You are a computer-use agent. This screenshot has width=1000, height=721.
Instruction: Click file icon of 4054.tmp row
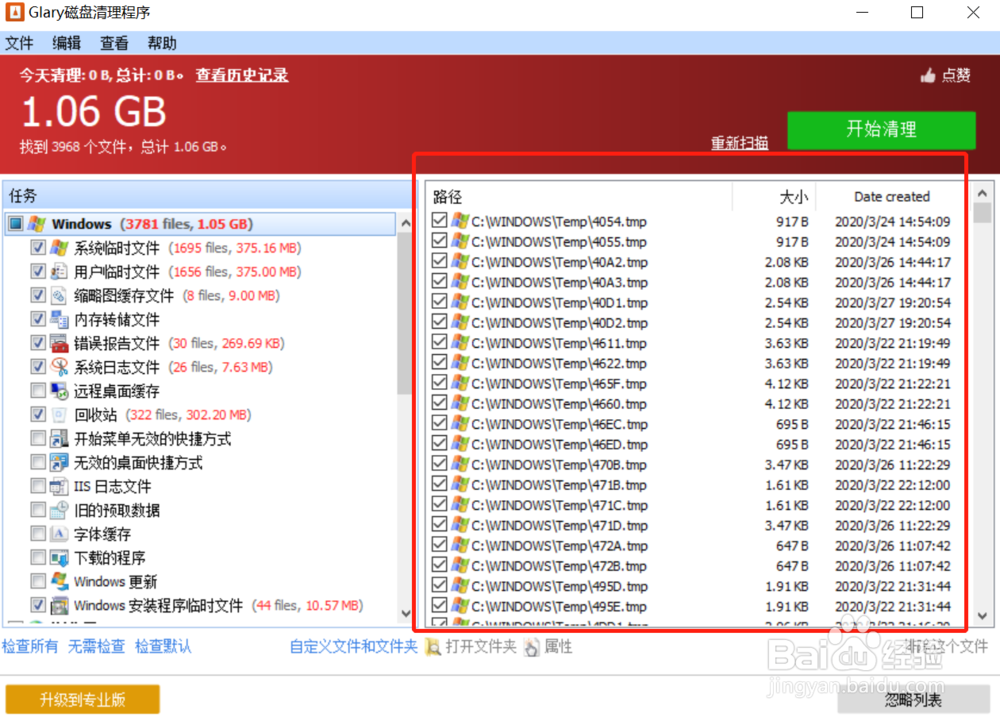tap(460, 221)
